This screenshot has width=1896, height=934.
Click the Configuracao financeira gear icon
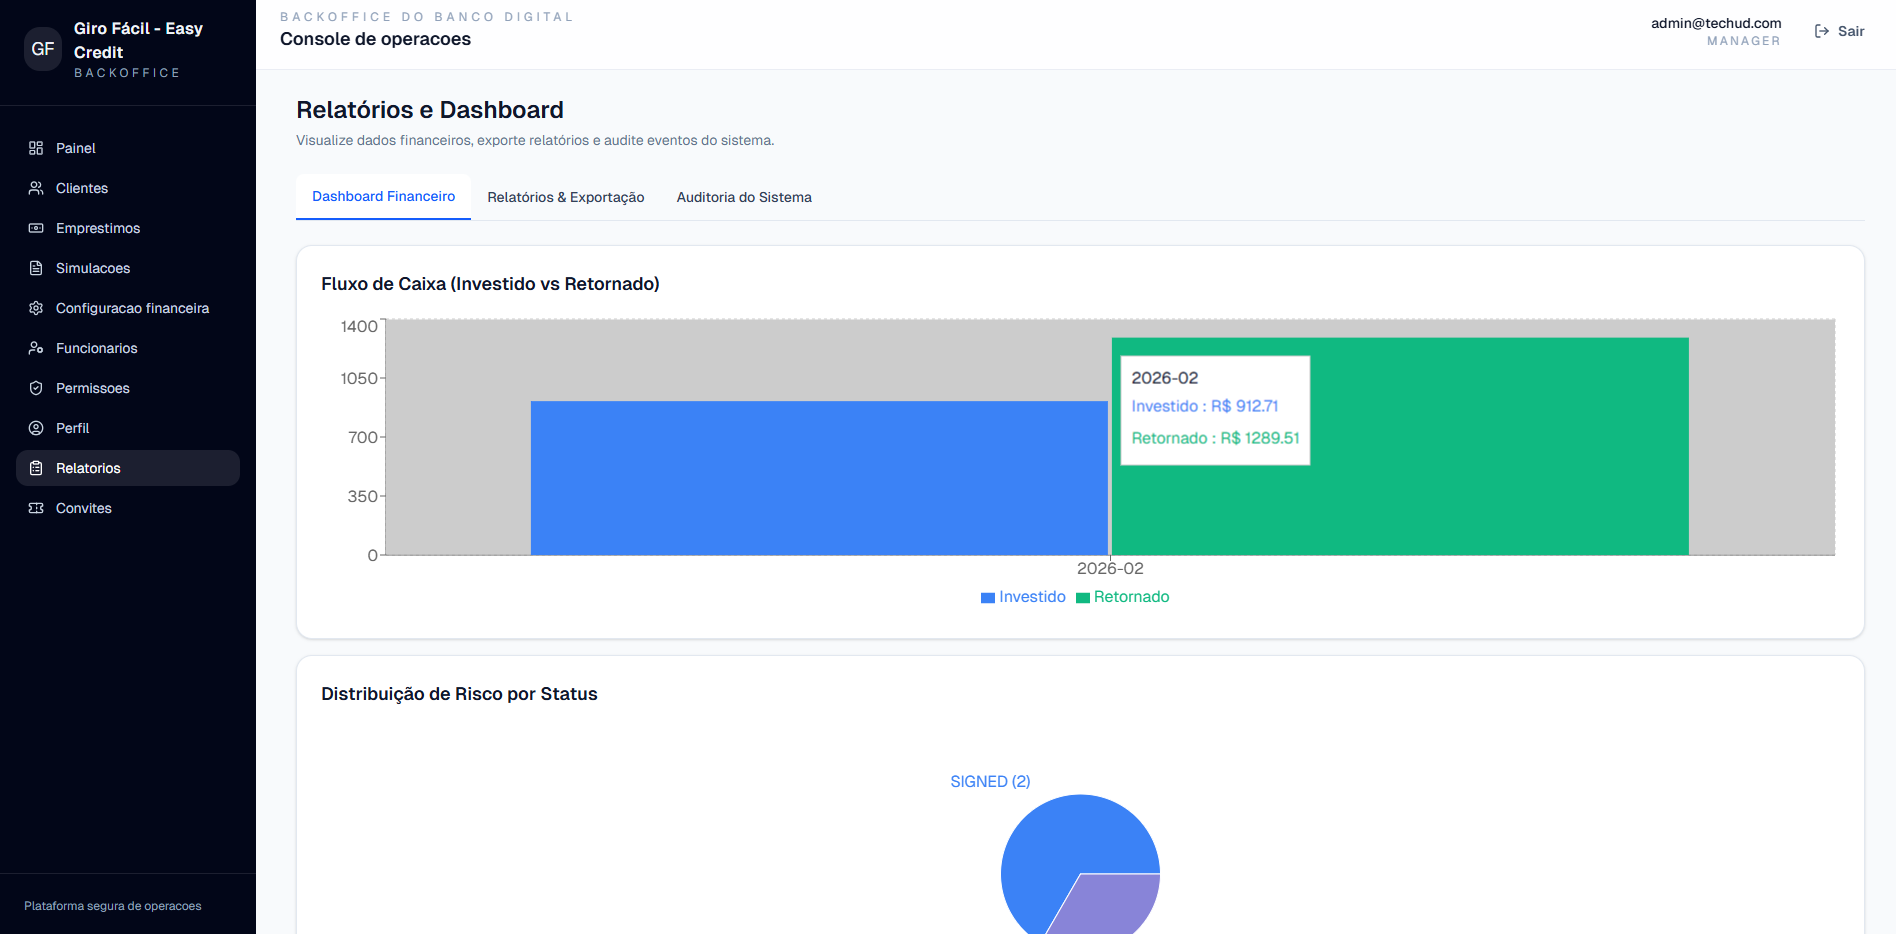pyautogui.click(x=36, y=308)
